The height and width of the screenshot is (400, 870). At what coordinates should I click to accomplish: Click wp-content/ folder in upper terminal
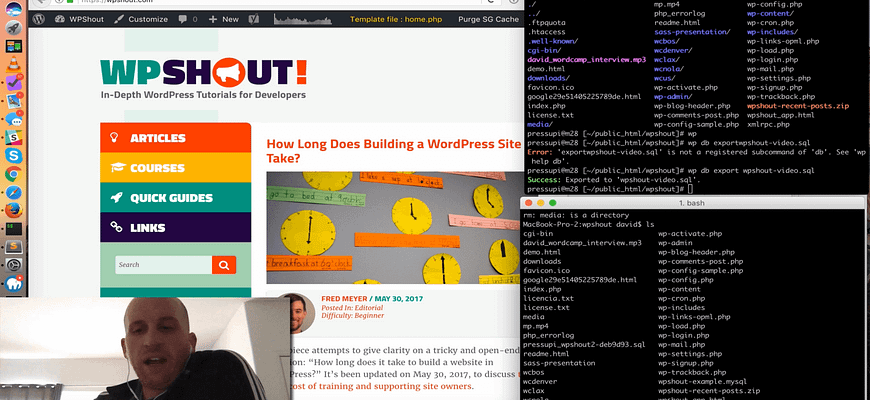(770, 13)
